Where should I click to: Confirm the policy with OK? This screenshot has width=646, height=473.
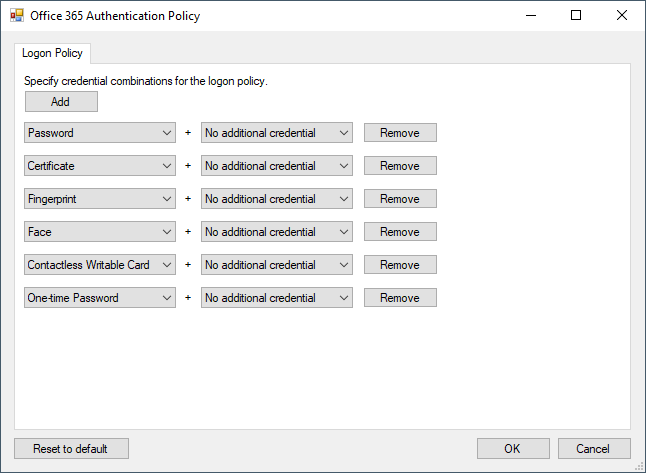click(x=513, y=448)
